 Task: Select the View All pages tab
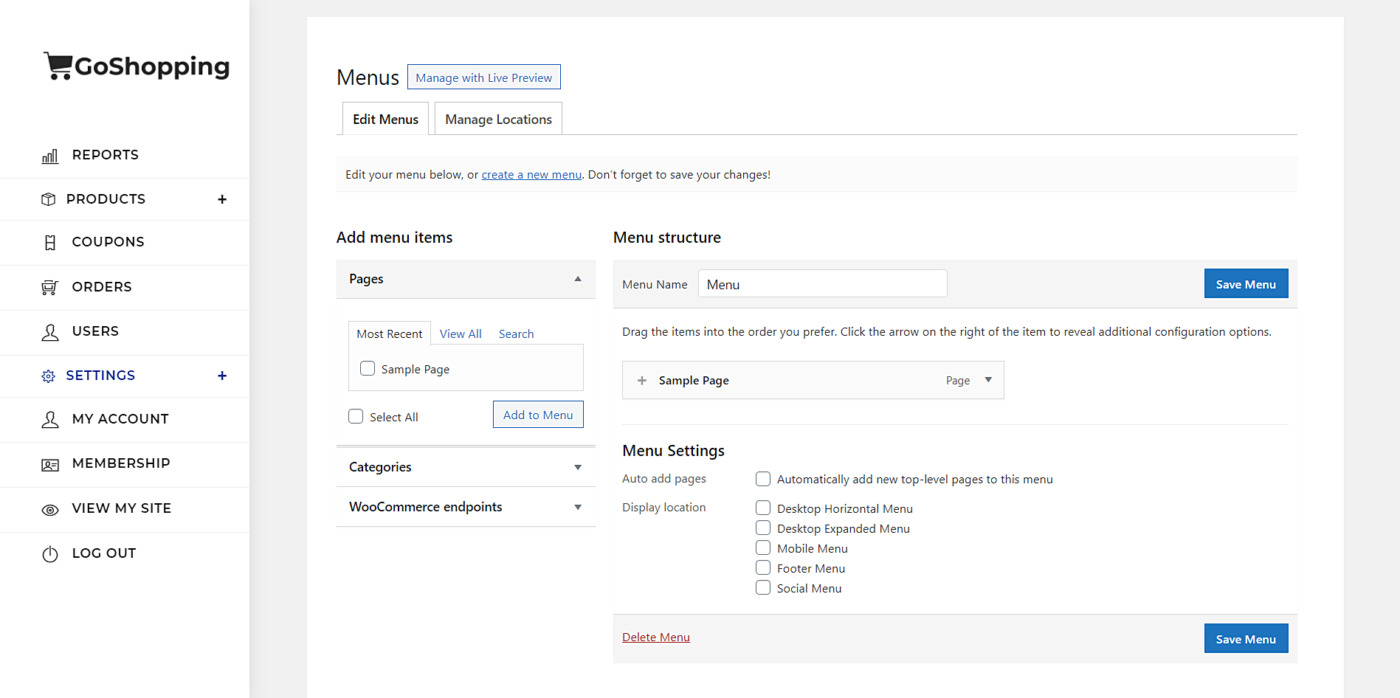(461, 334)
